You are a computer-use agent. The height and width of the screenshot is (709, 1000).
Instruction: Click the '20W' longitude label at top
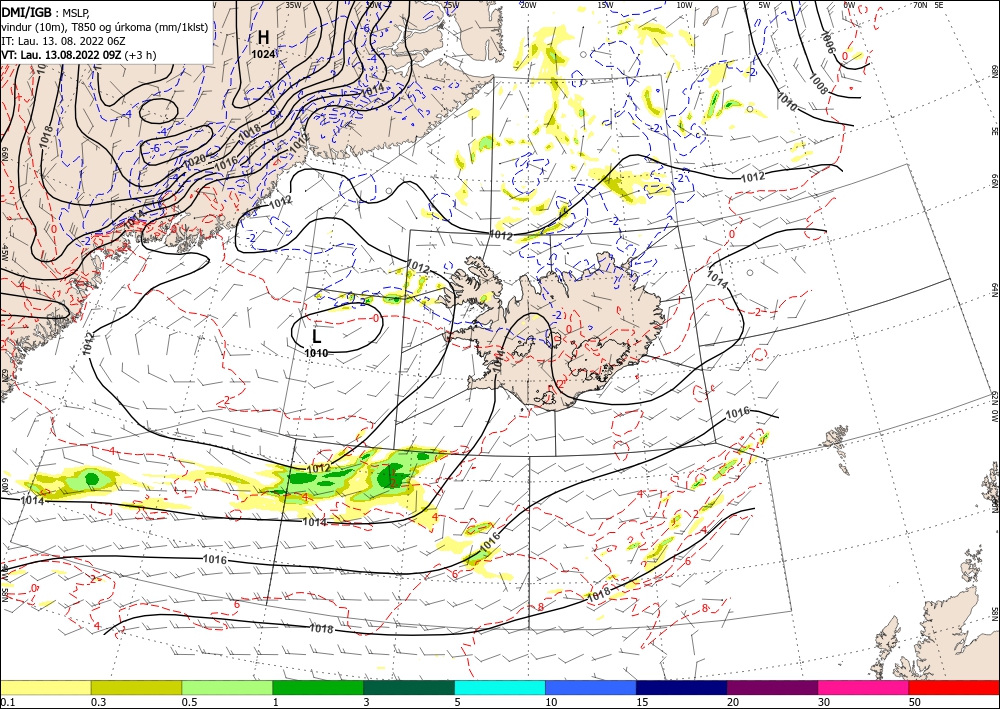tap(528, 5)
